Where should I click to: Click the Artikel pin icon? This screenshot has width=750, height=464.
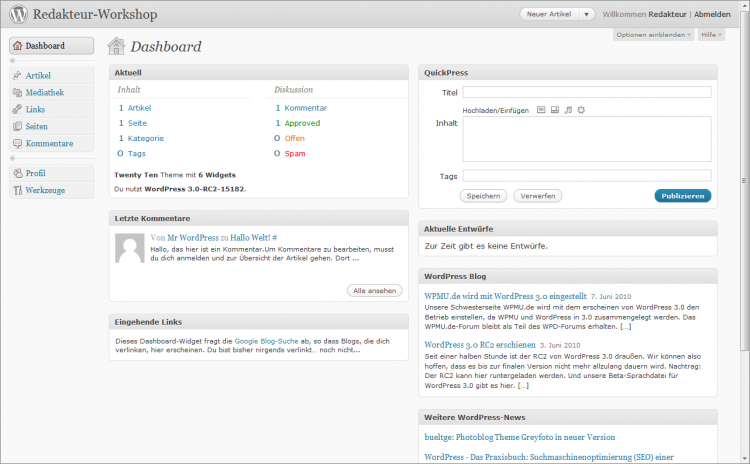[17, 76]
